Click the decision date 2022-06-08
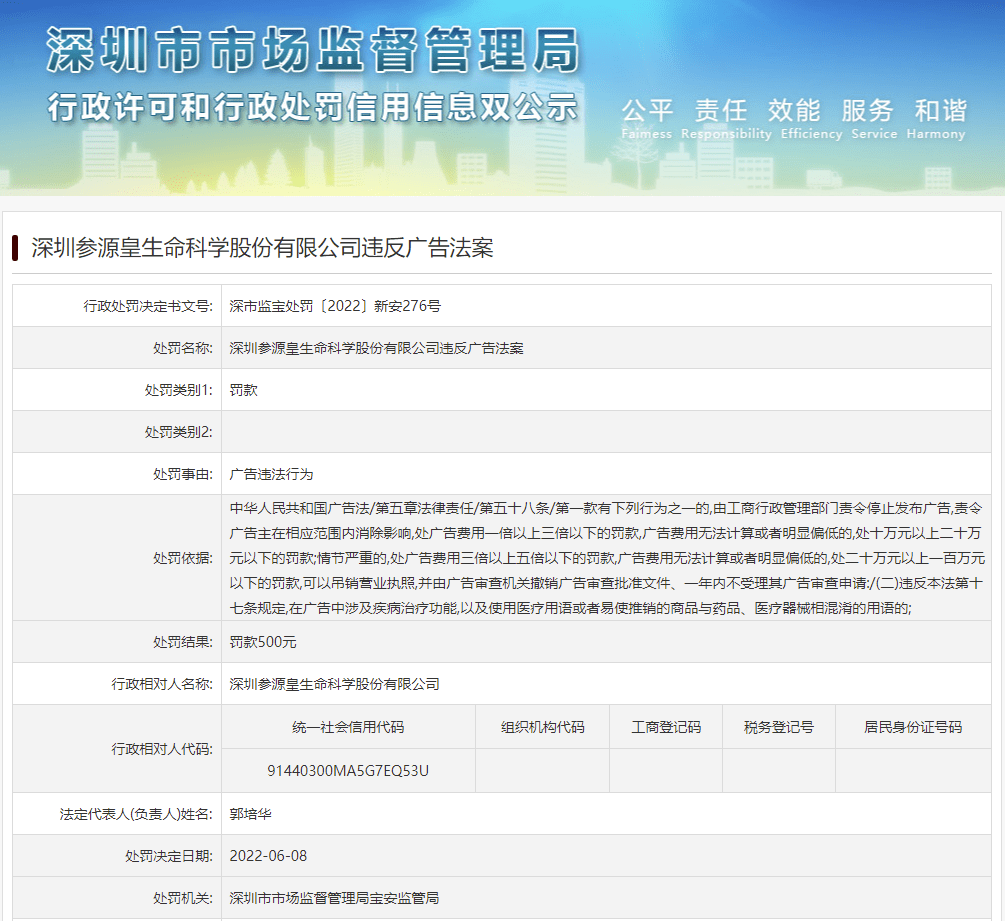The image size is (1005, 921). click(268, 856)
